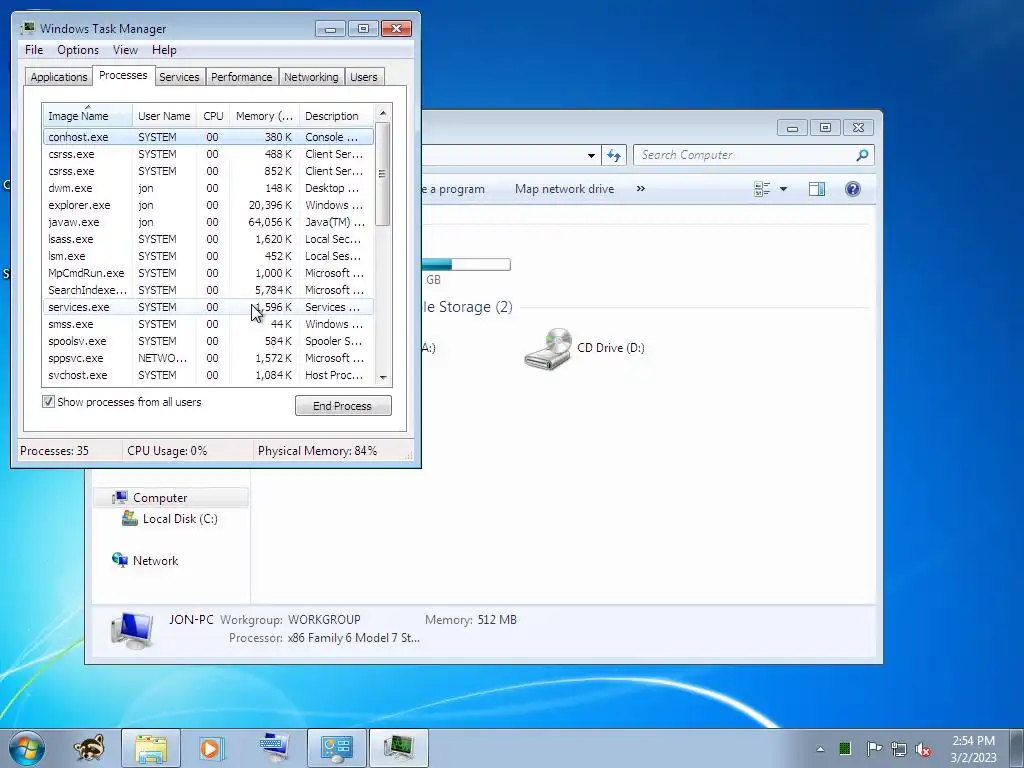Screen dimensions: 1024x768
Task: Toggle the preview pane icon in Explorer
Action: point(816,189)
